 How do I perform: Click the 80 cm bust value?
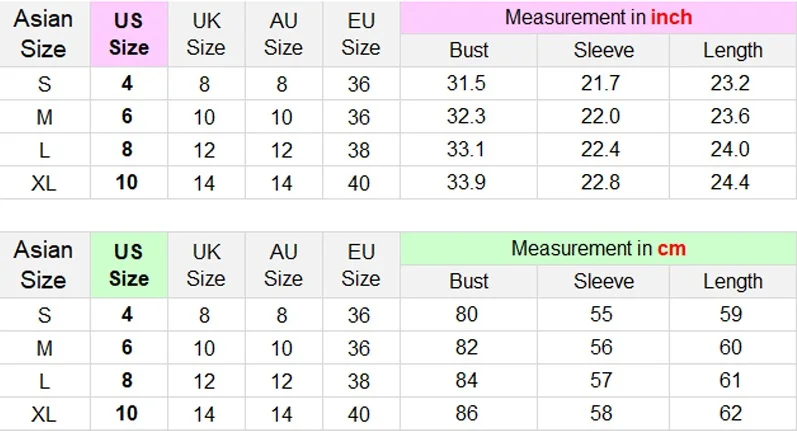click(468, 315)
